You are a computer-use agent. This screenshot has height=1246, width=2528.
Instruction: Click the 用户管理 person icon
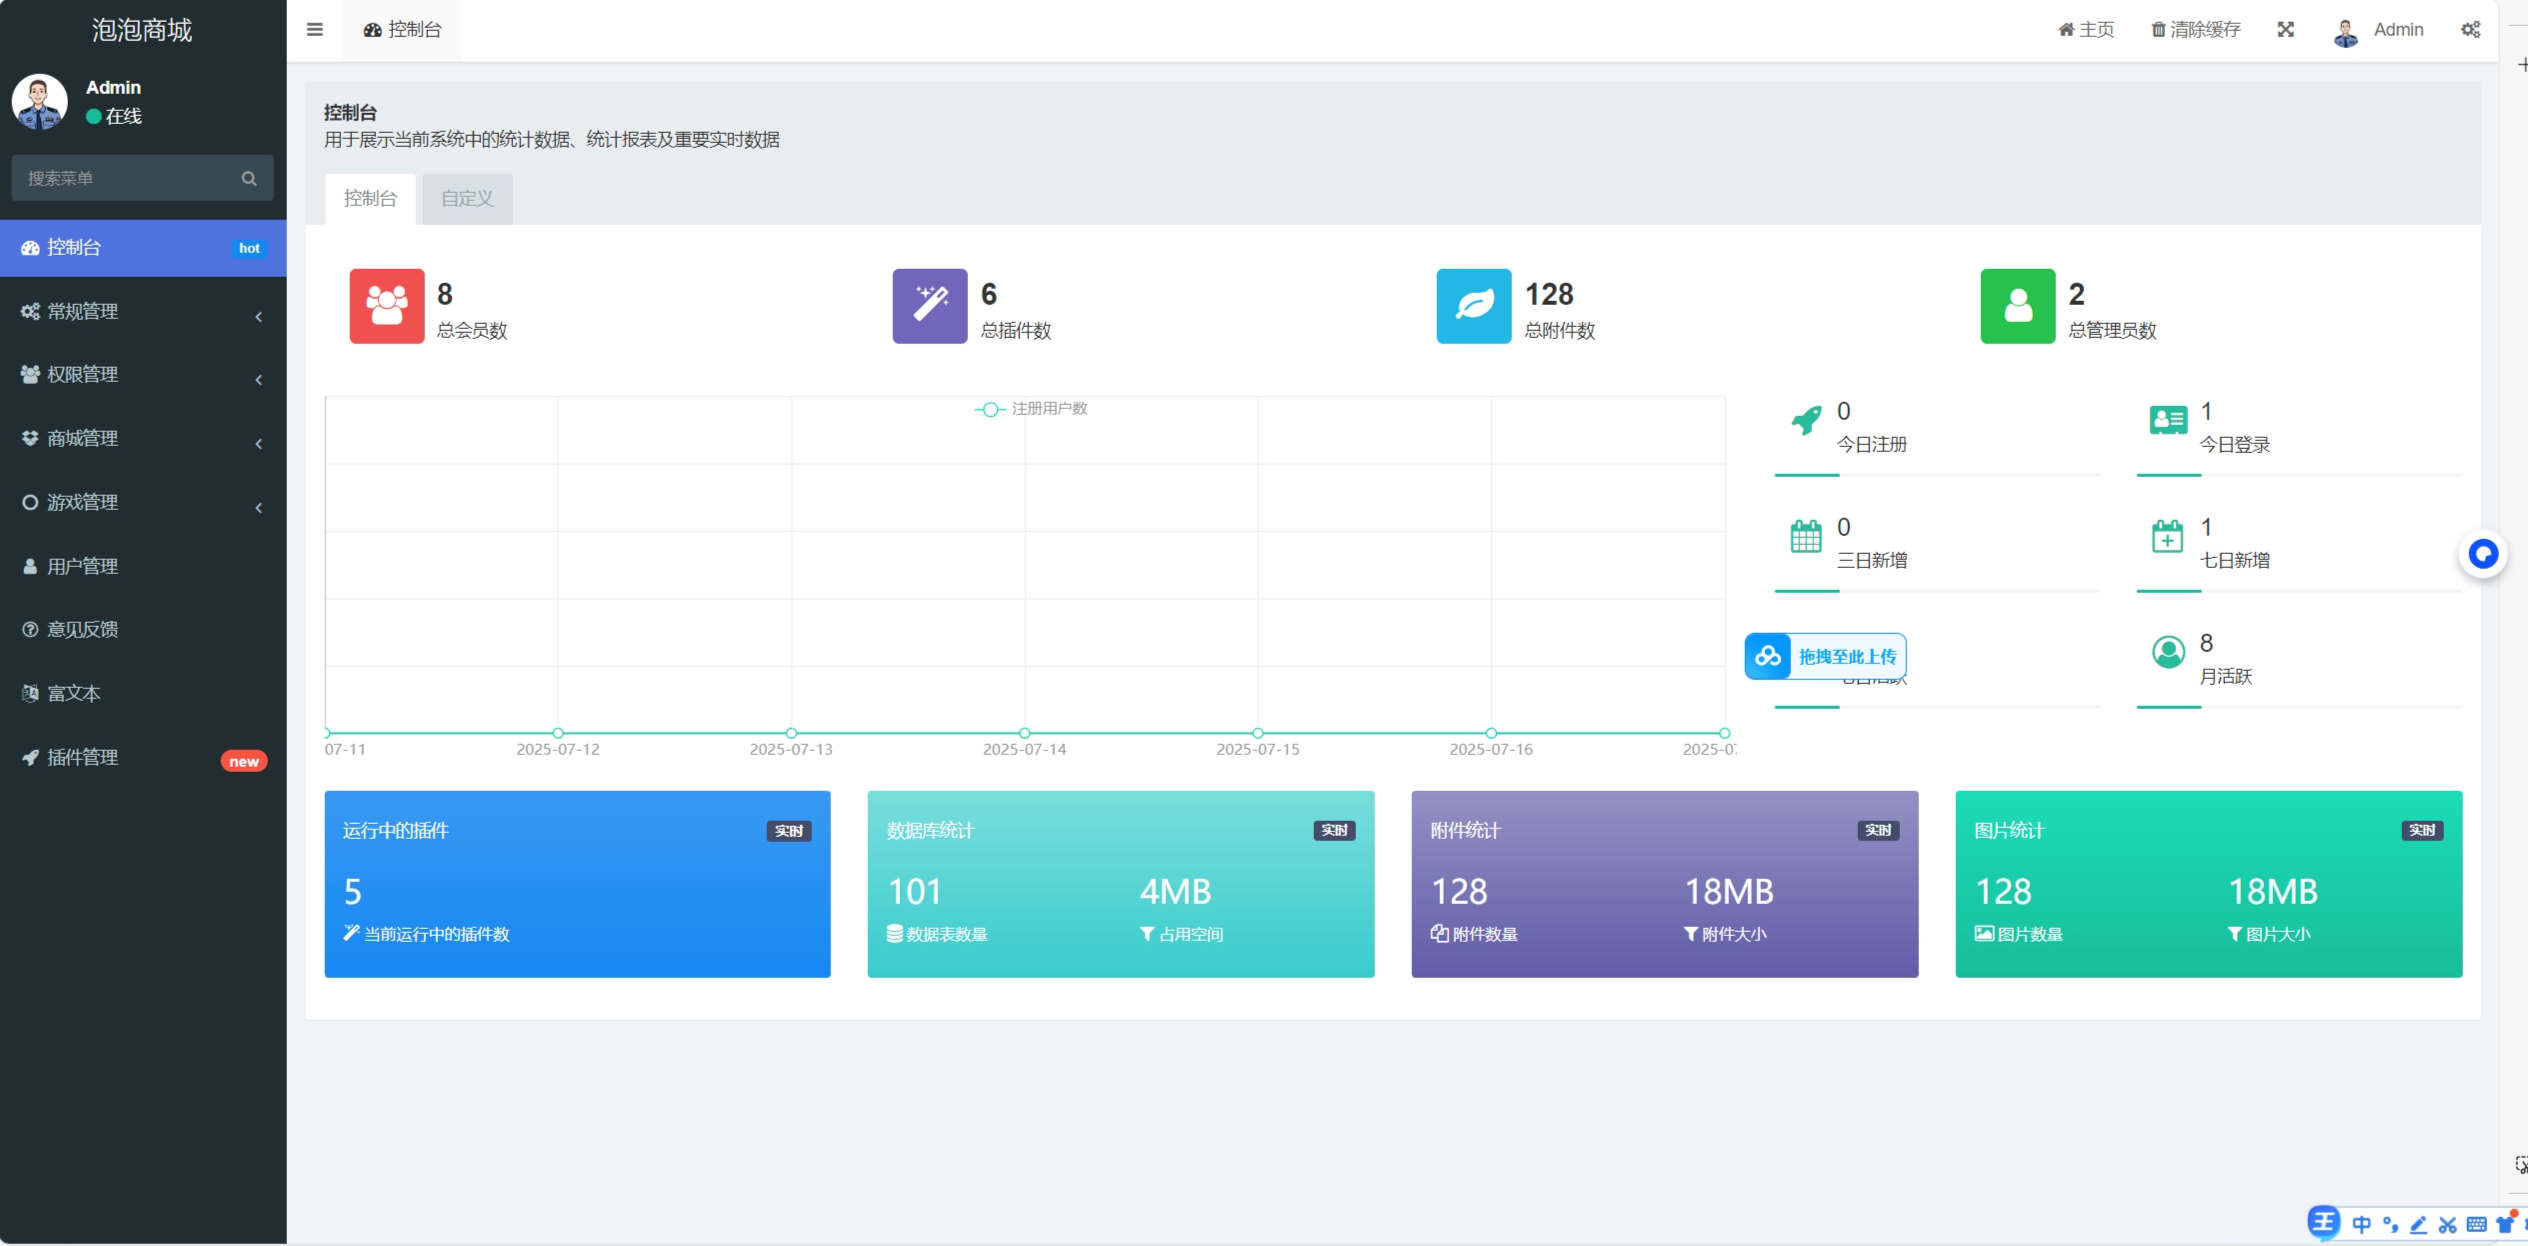click(31, 566)
